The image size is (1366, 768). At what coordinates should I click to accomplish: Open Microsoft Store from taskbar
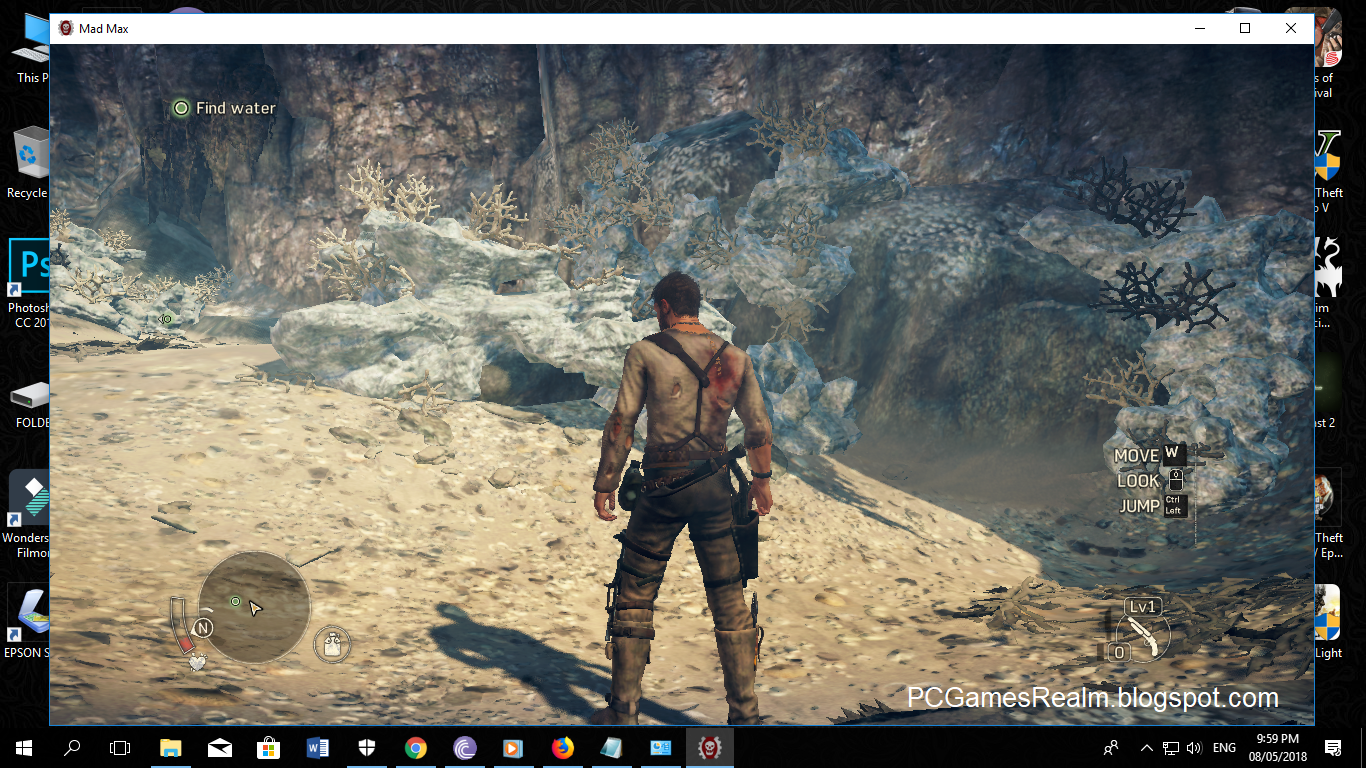tap(269, 747)
